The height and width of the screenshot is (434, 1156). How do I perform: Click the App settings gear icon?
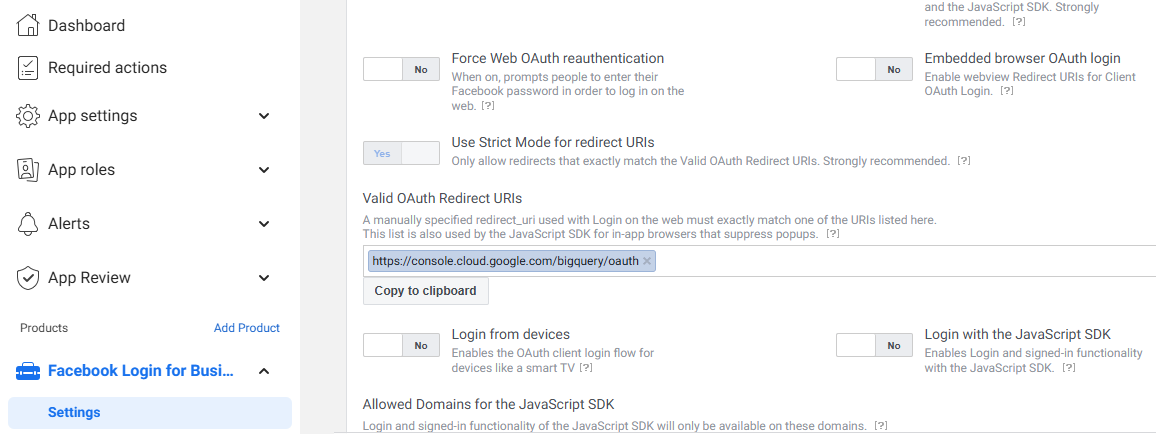(x=28, y=116)
